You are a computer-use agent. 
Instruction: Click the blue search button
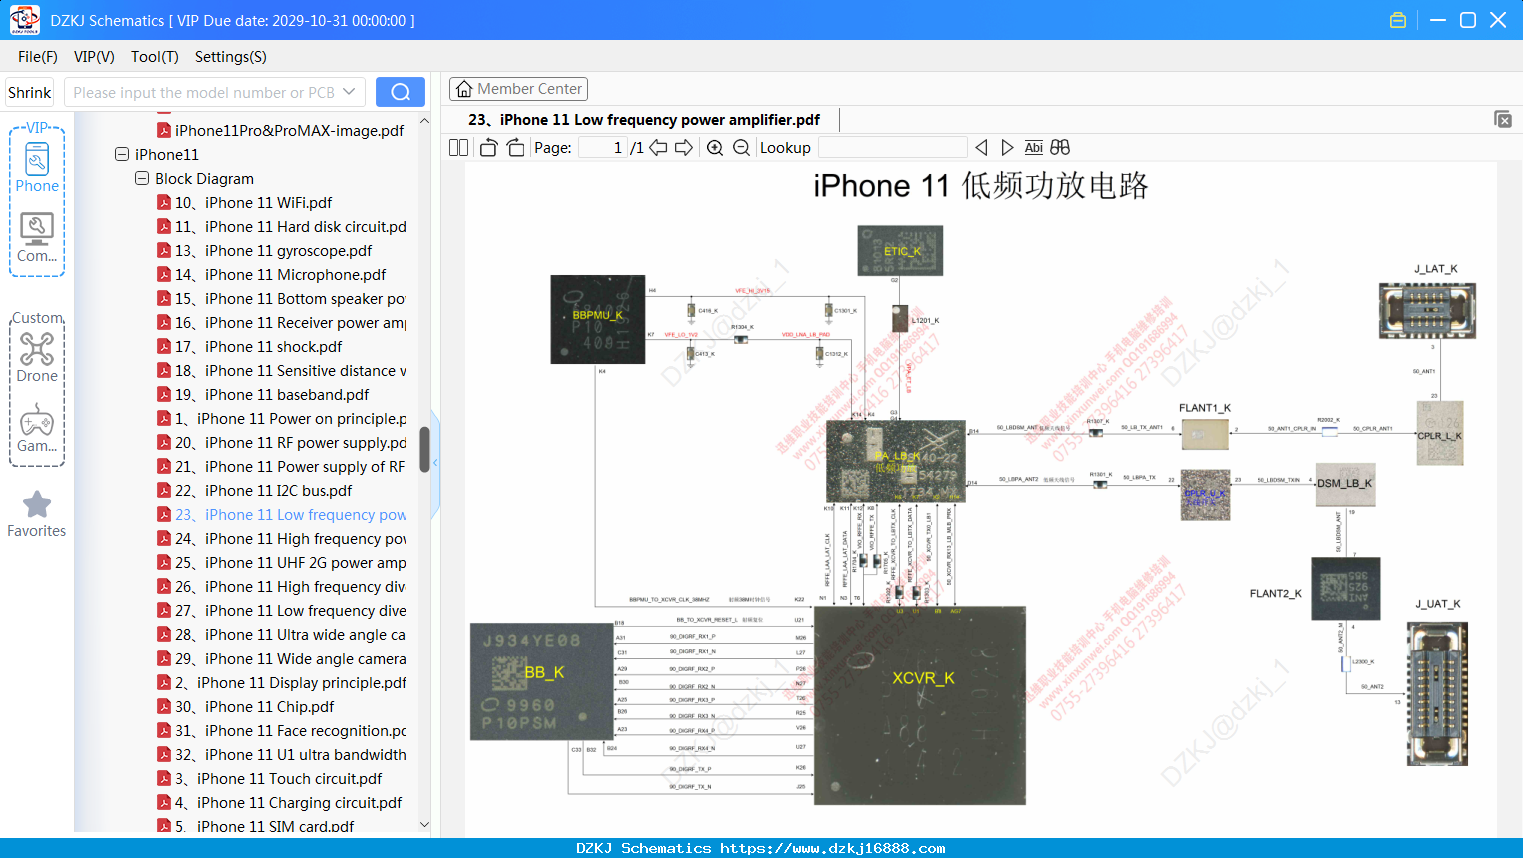400,92
